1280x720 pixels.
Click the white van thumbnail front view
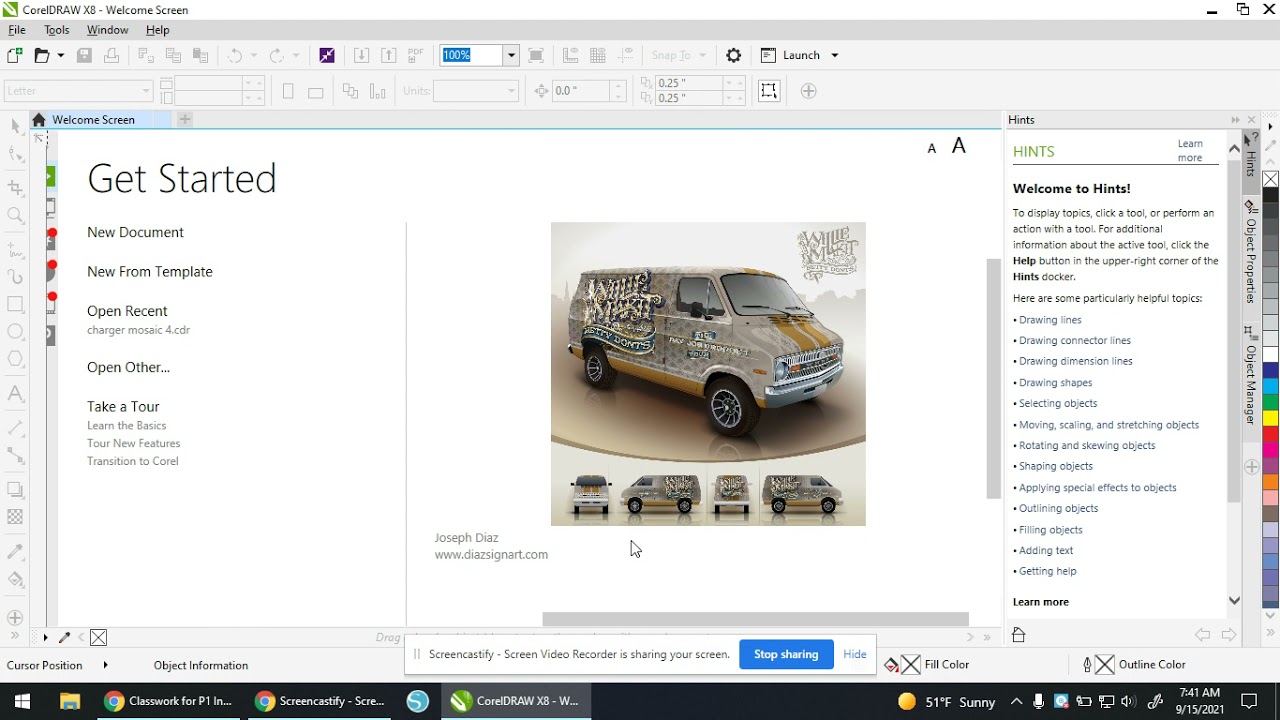click(590, 494)
